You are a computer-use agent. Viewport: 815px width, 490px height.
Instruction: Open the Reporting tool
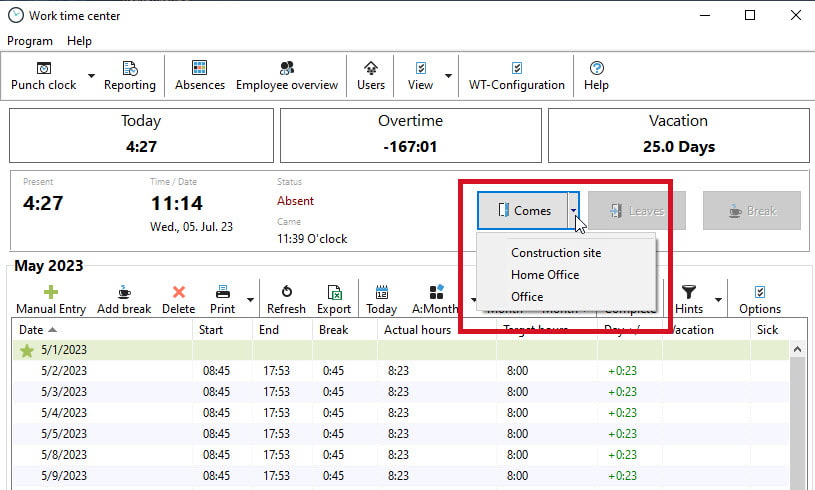129,76
